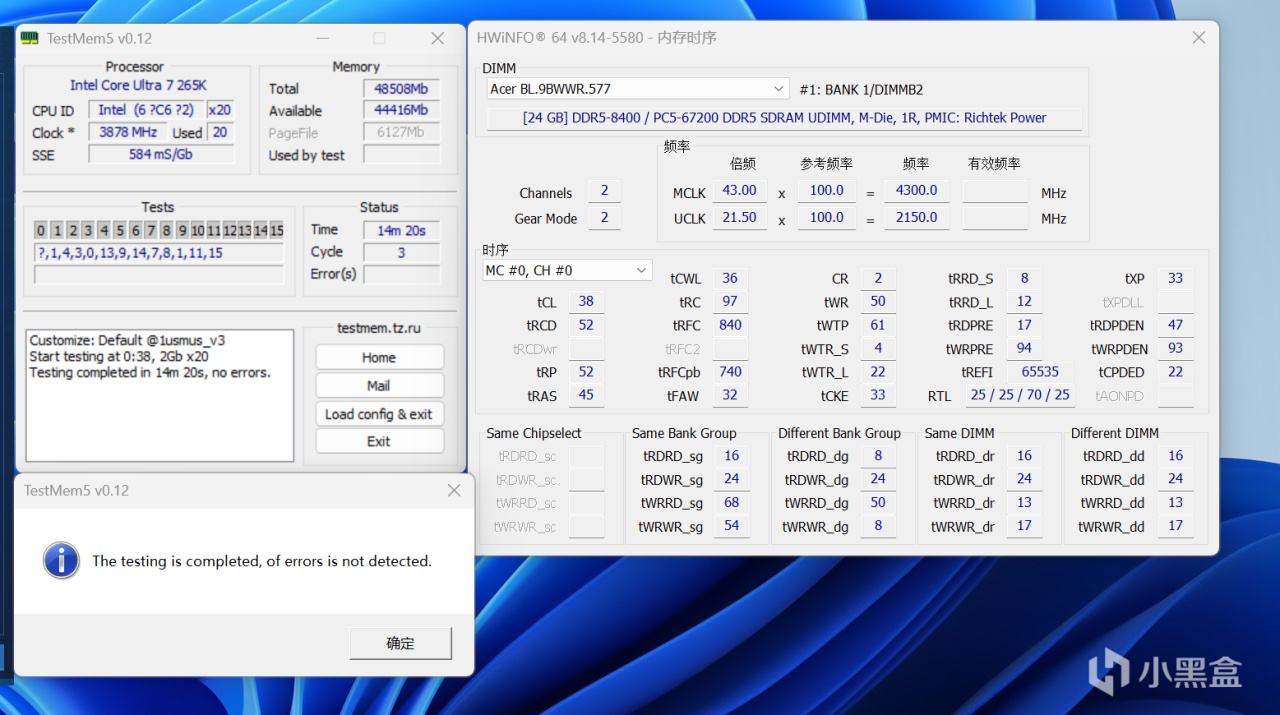1280x715 pixels.
Task: Select test number 15 box
Action: tap(276, 231)
